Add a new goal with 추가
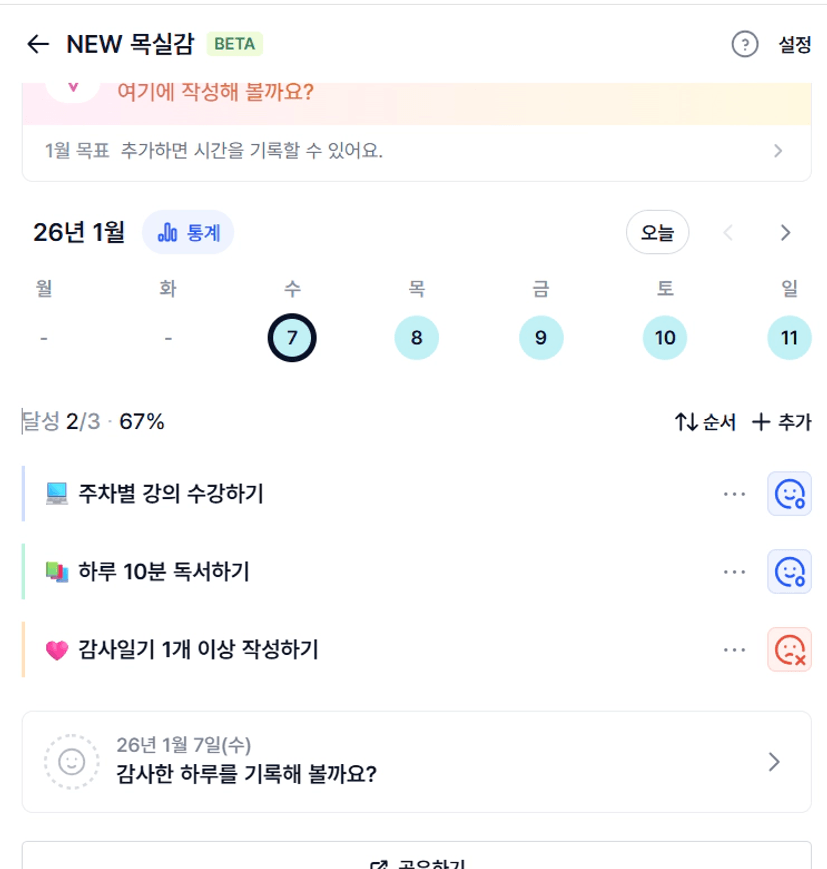The height and width of the screenshot is (869, 827). 781,422
